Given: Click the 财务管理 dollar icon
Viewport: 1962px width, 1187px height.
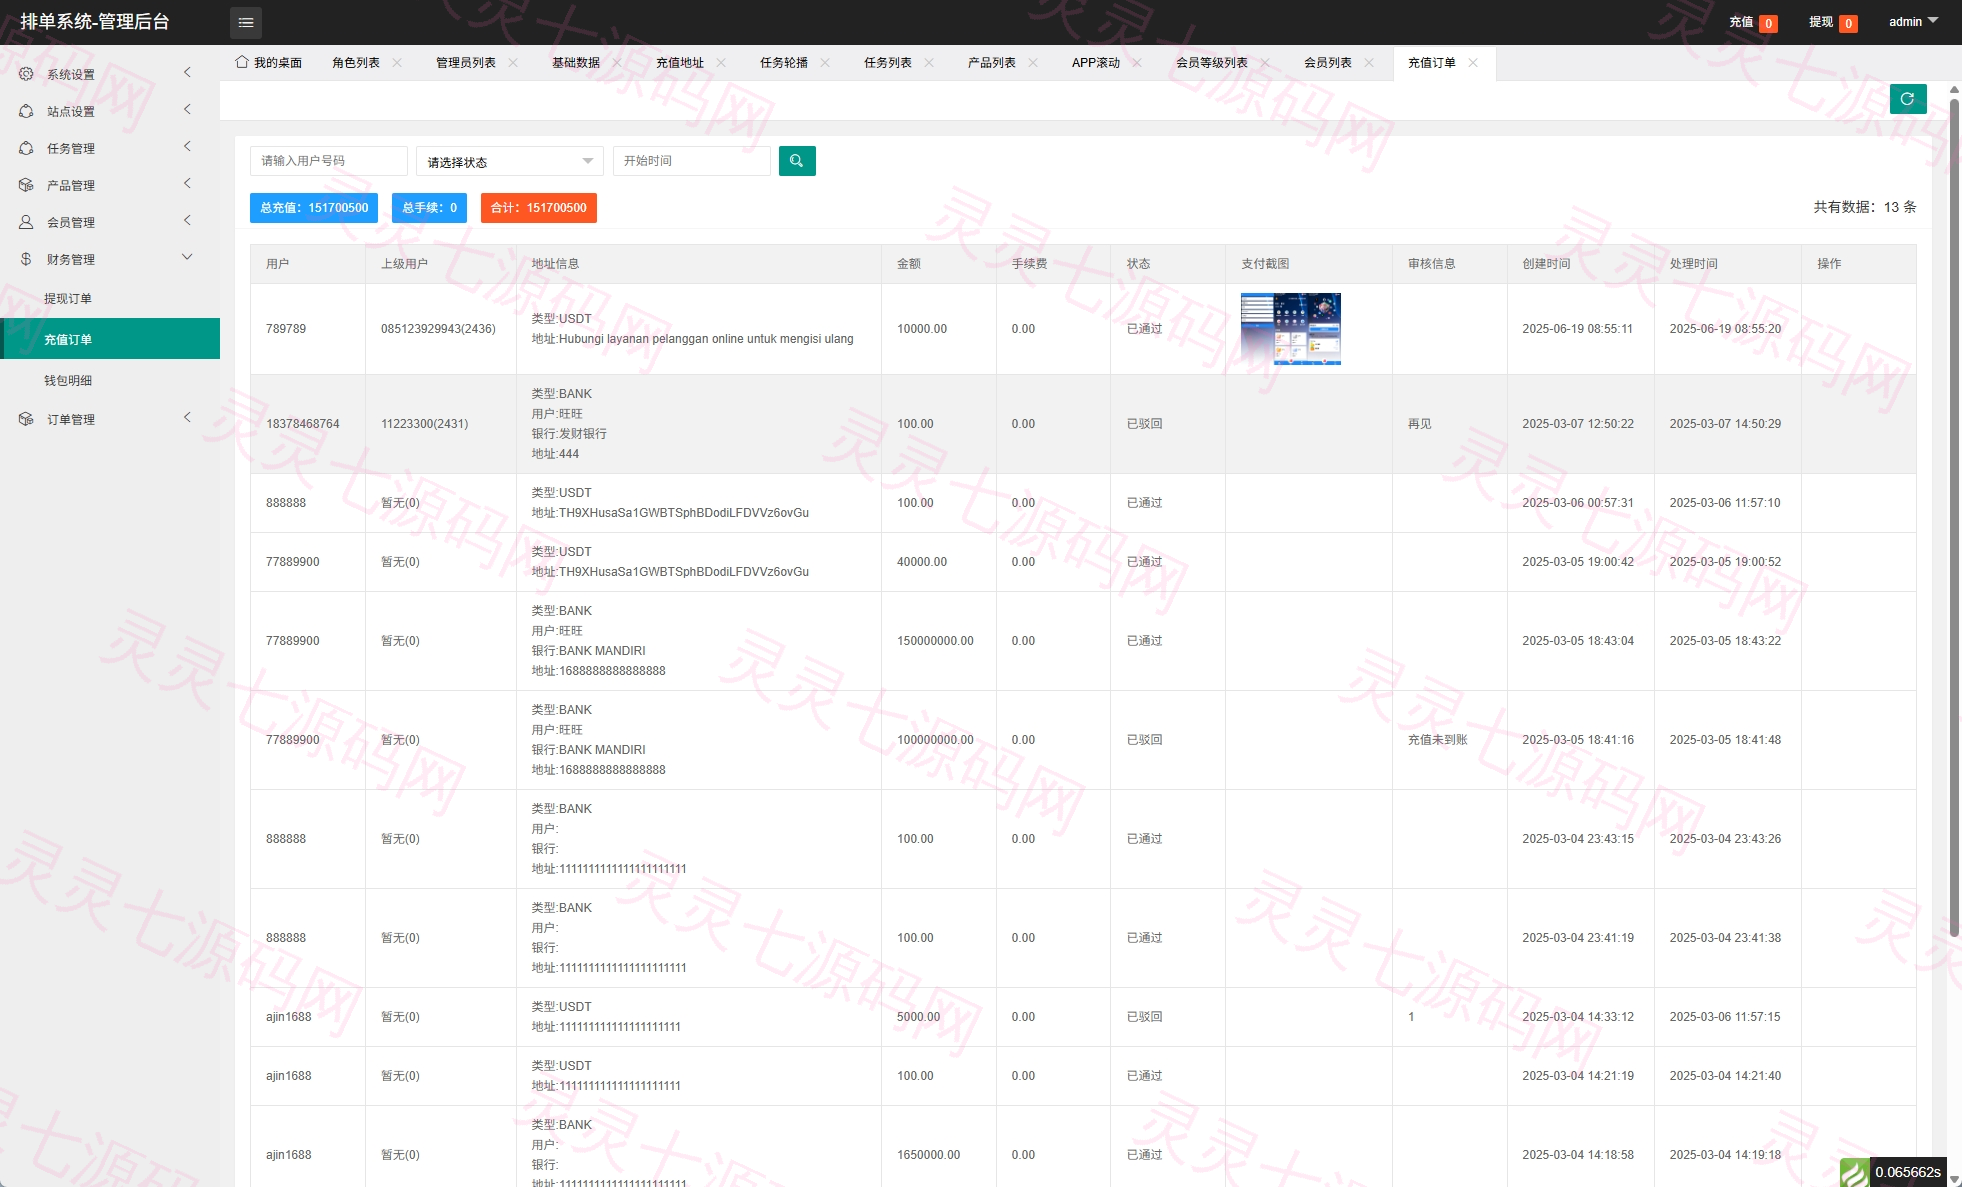Looking at the screenshot, I should click(26, 259).
